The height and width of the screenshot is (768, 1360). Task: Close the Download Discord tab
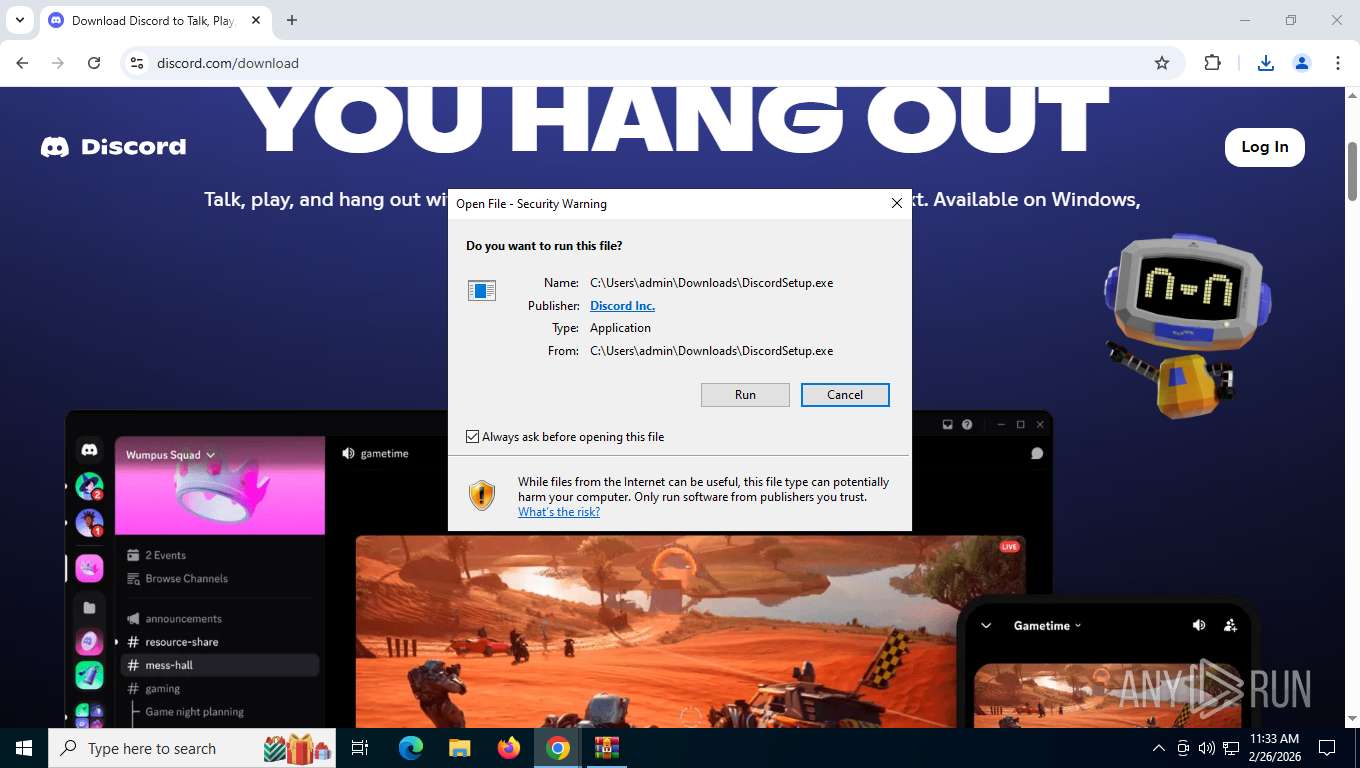point(256,20)
